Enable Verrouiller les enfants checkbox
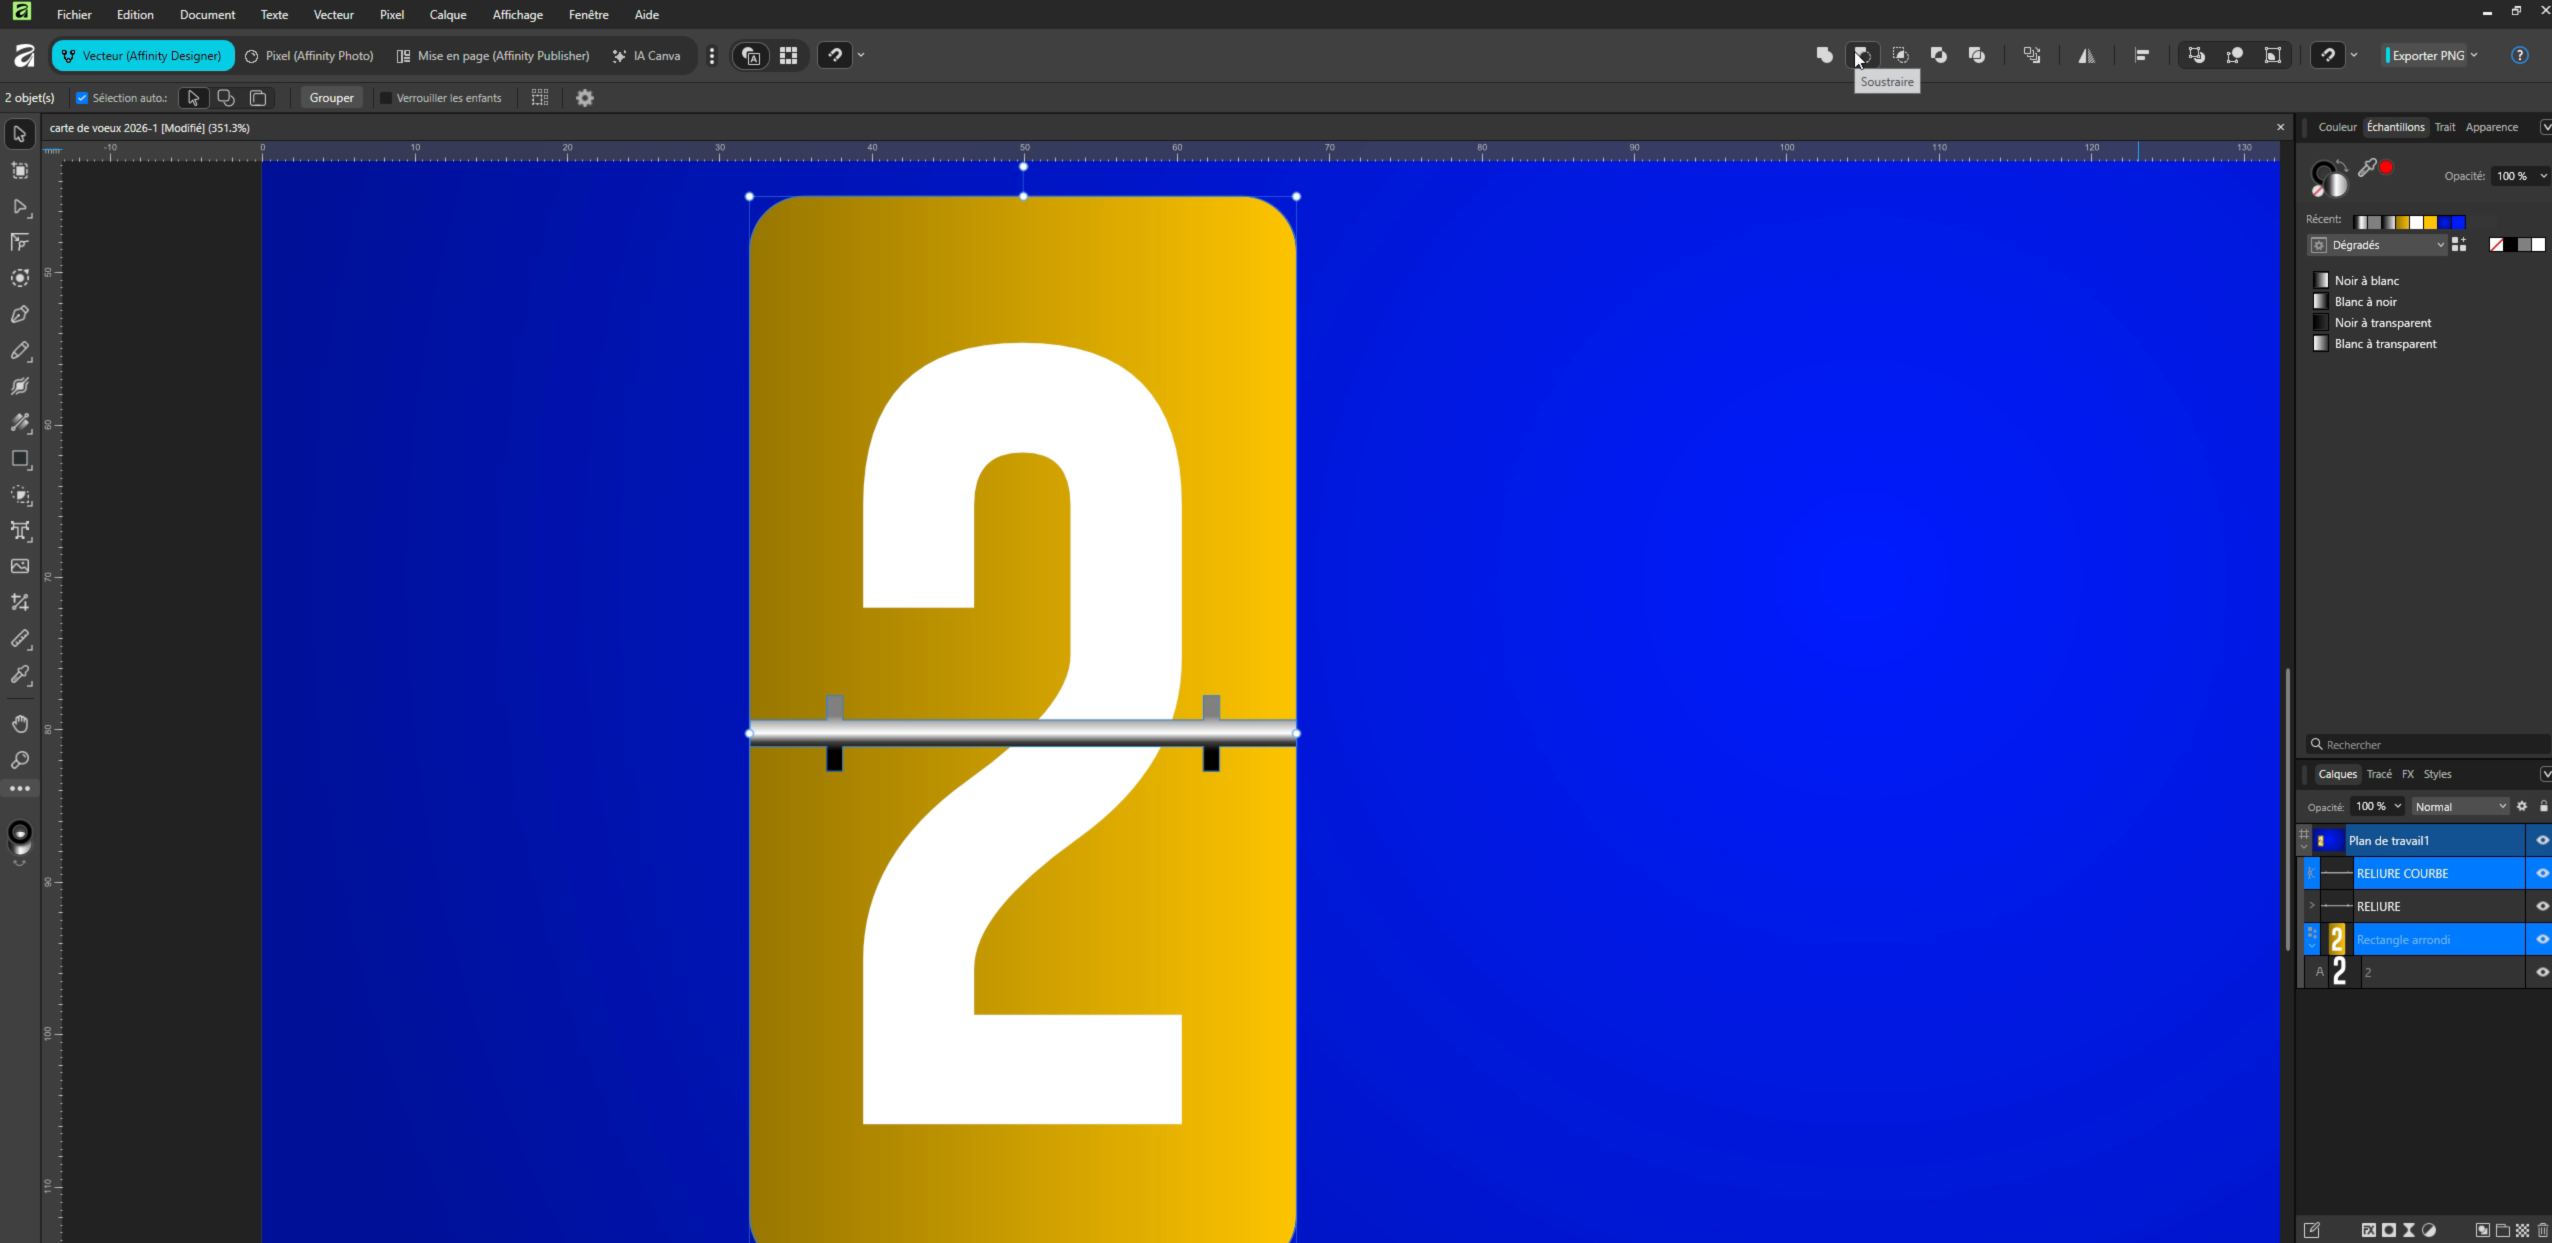The height and width of the screenshot is (1243, 2552). tap(386, 97)
